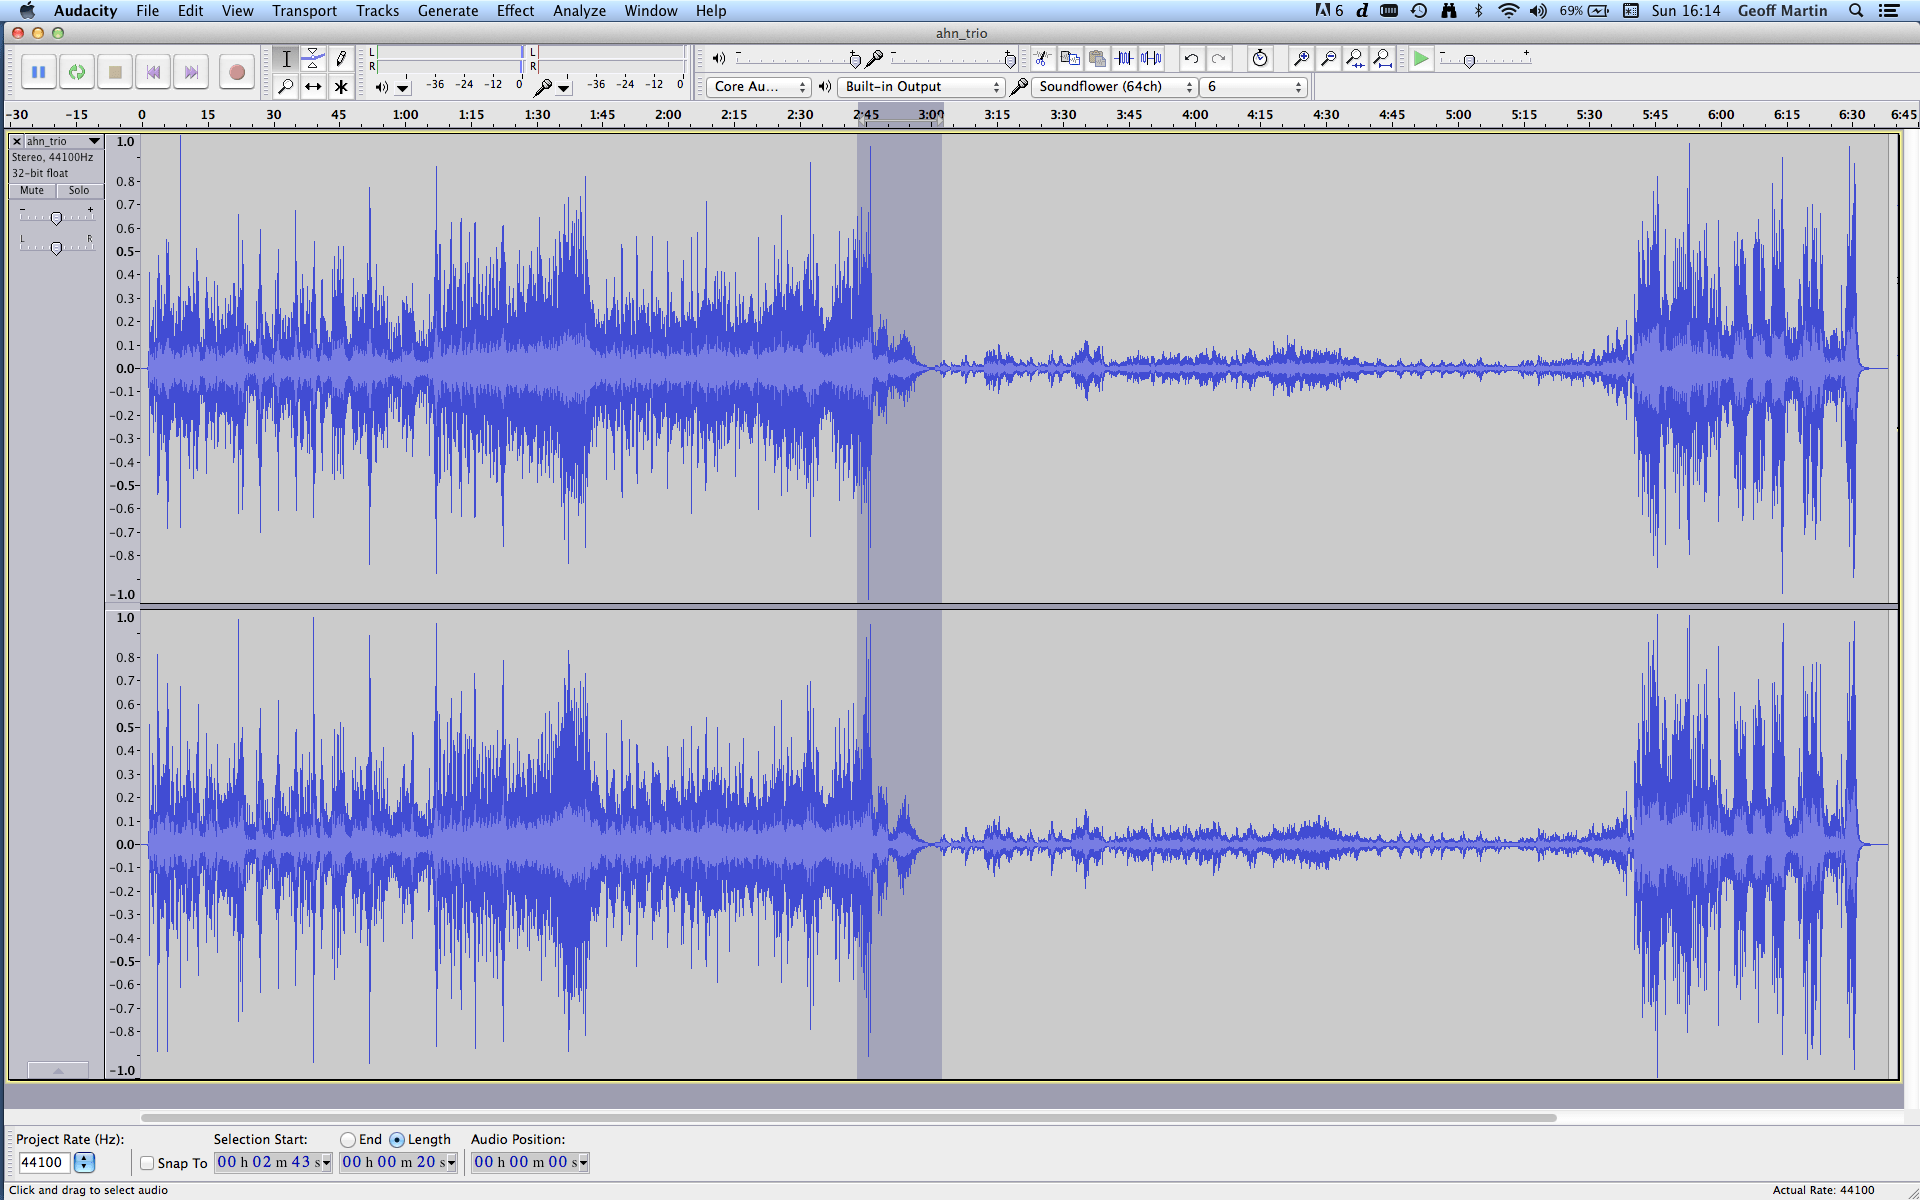This screenshot has height=1200, width=1920.
Task: Open the Built-in Output device dropdown
Action: [x=920, y=87]
